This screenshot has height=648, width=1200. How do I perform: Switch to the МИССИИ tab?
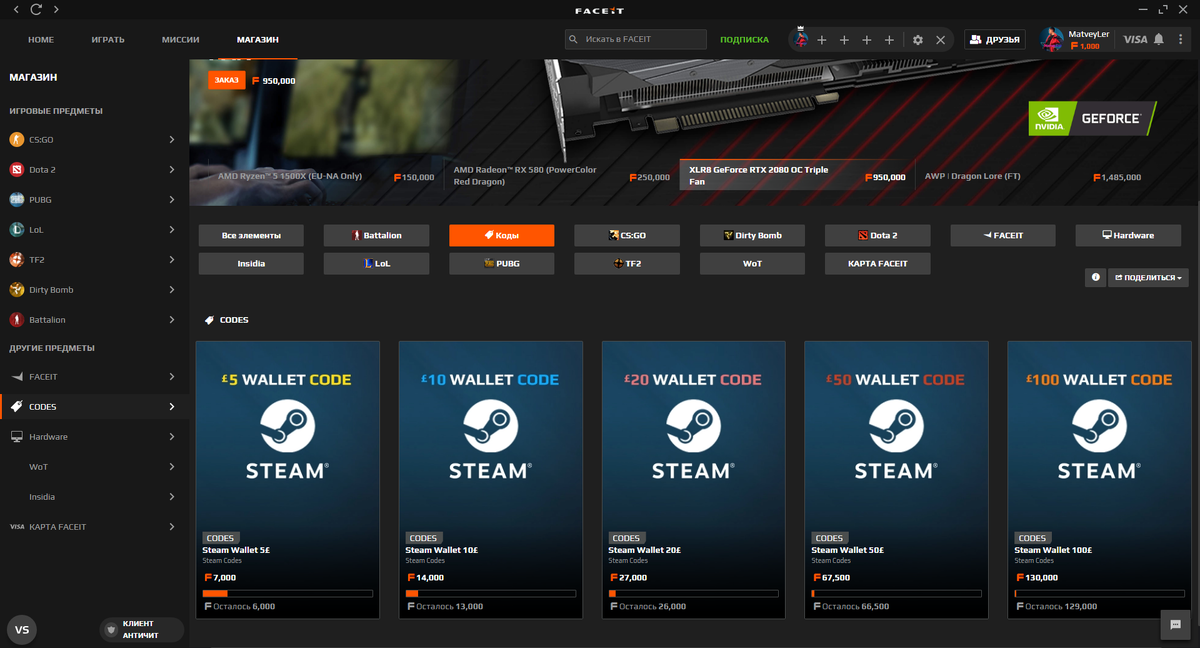(180, 40)
